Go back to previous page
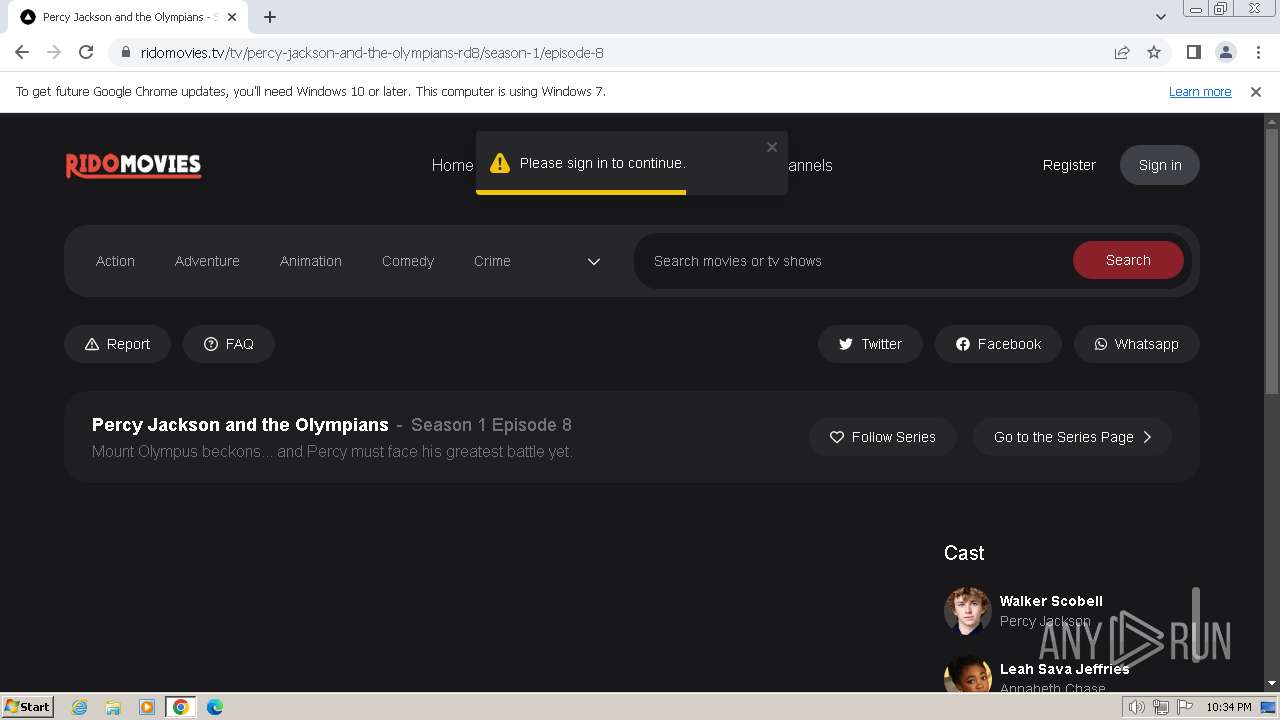 (22, 52)
